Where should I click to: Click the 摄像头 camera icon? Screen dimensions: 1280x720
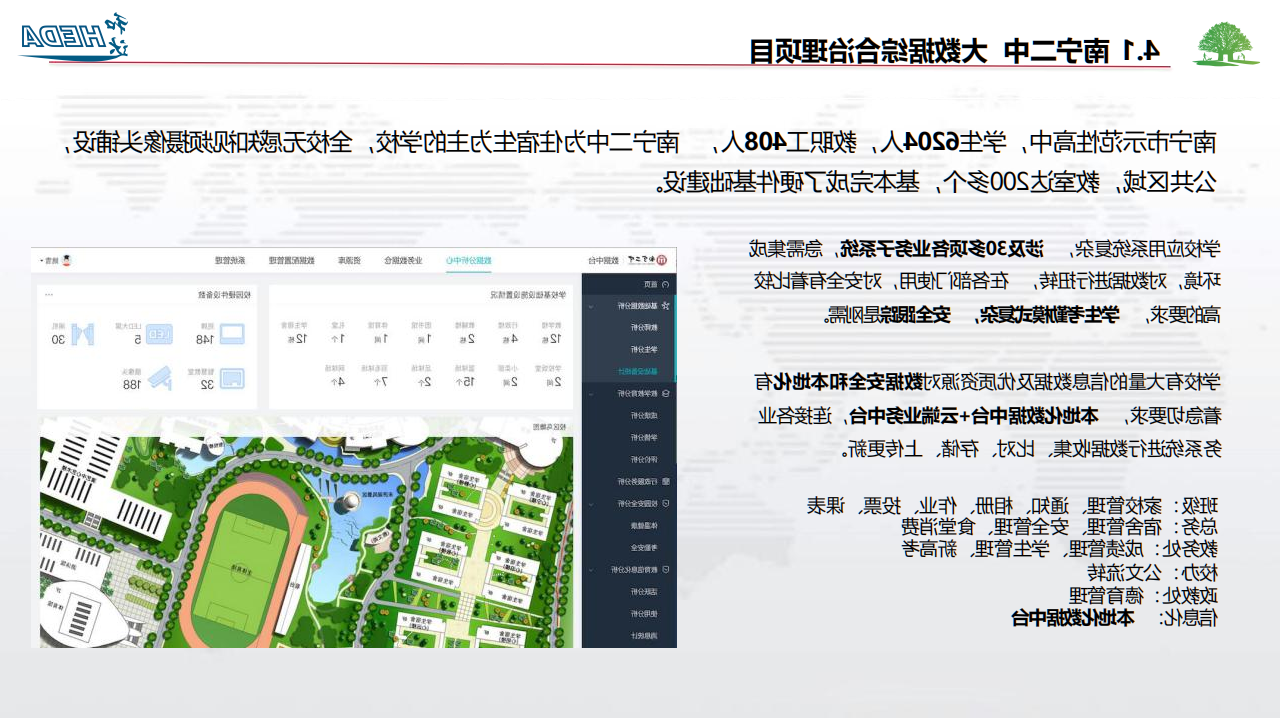[x=160, y=378]
